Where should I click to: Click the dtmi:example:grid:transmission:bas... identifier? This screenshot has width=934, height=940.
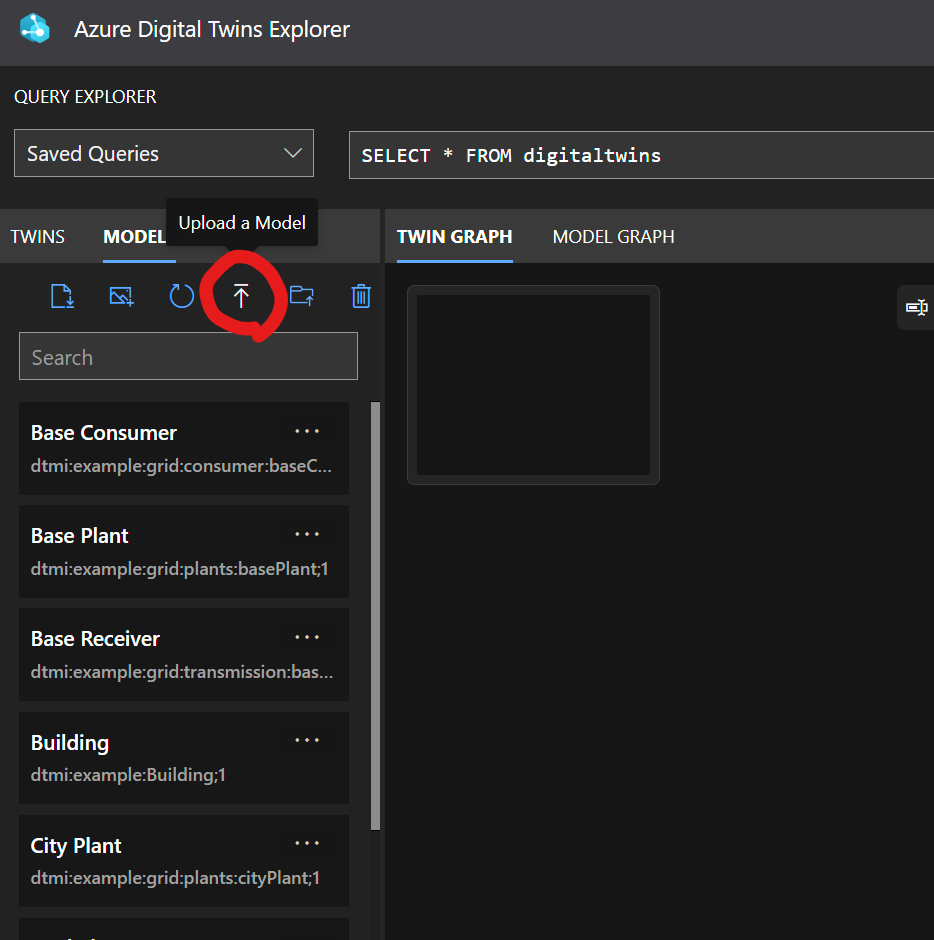click(x=182, y=672)
